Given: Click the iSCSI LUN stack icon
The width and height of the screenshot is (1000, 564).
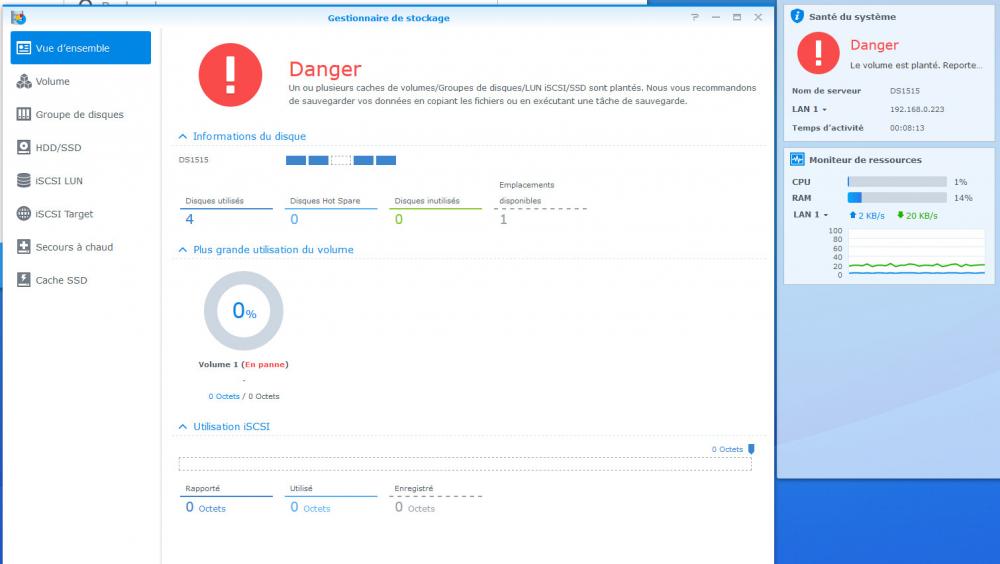Looking at the screenshot, I should click(24, 181).
